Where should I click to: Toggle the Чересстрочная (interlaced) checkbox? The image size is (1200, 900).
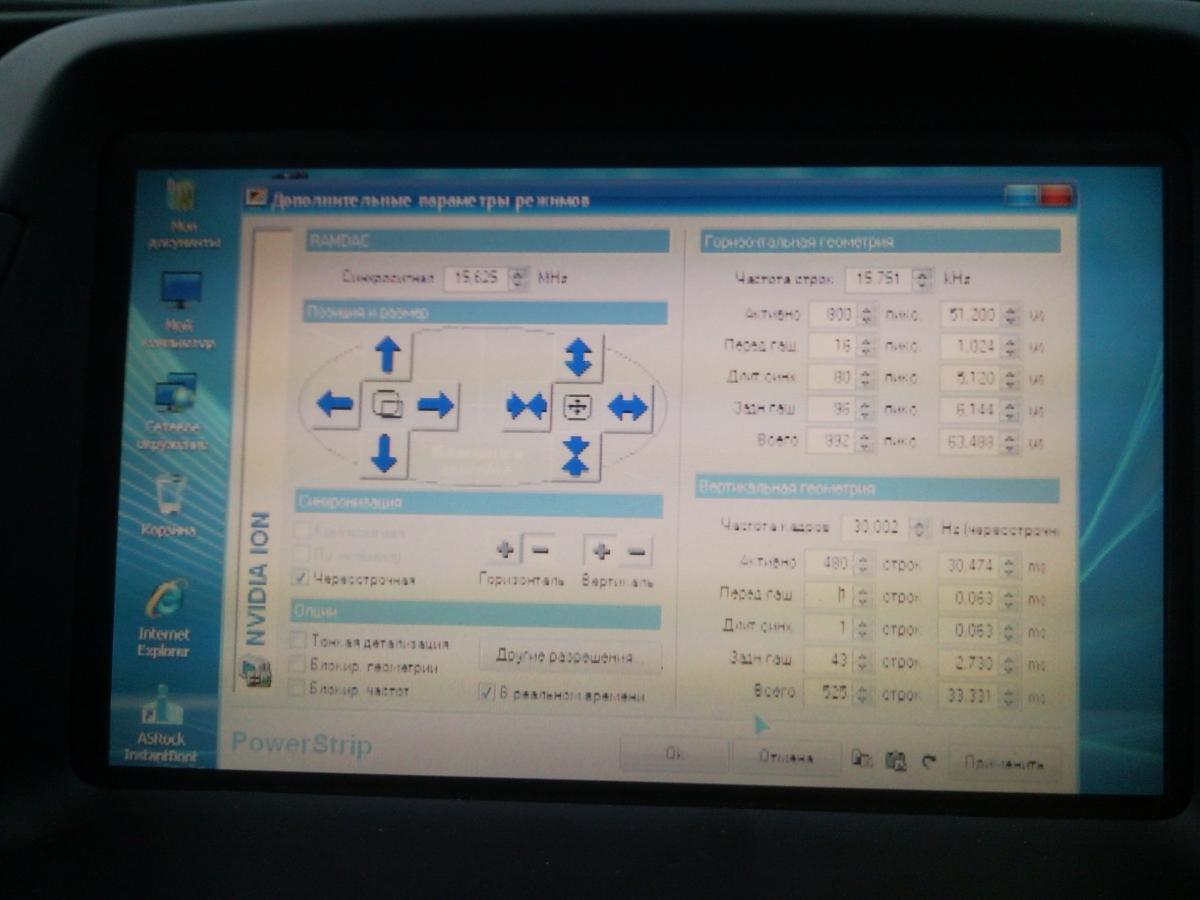(x=301, y=578)
